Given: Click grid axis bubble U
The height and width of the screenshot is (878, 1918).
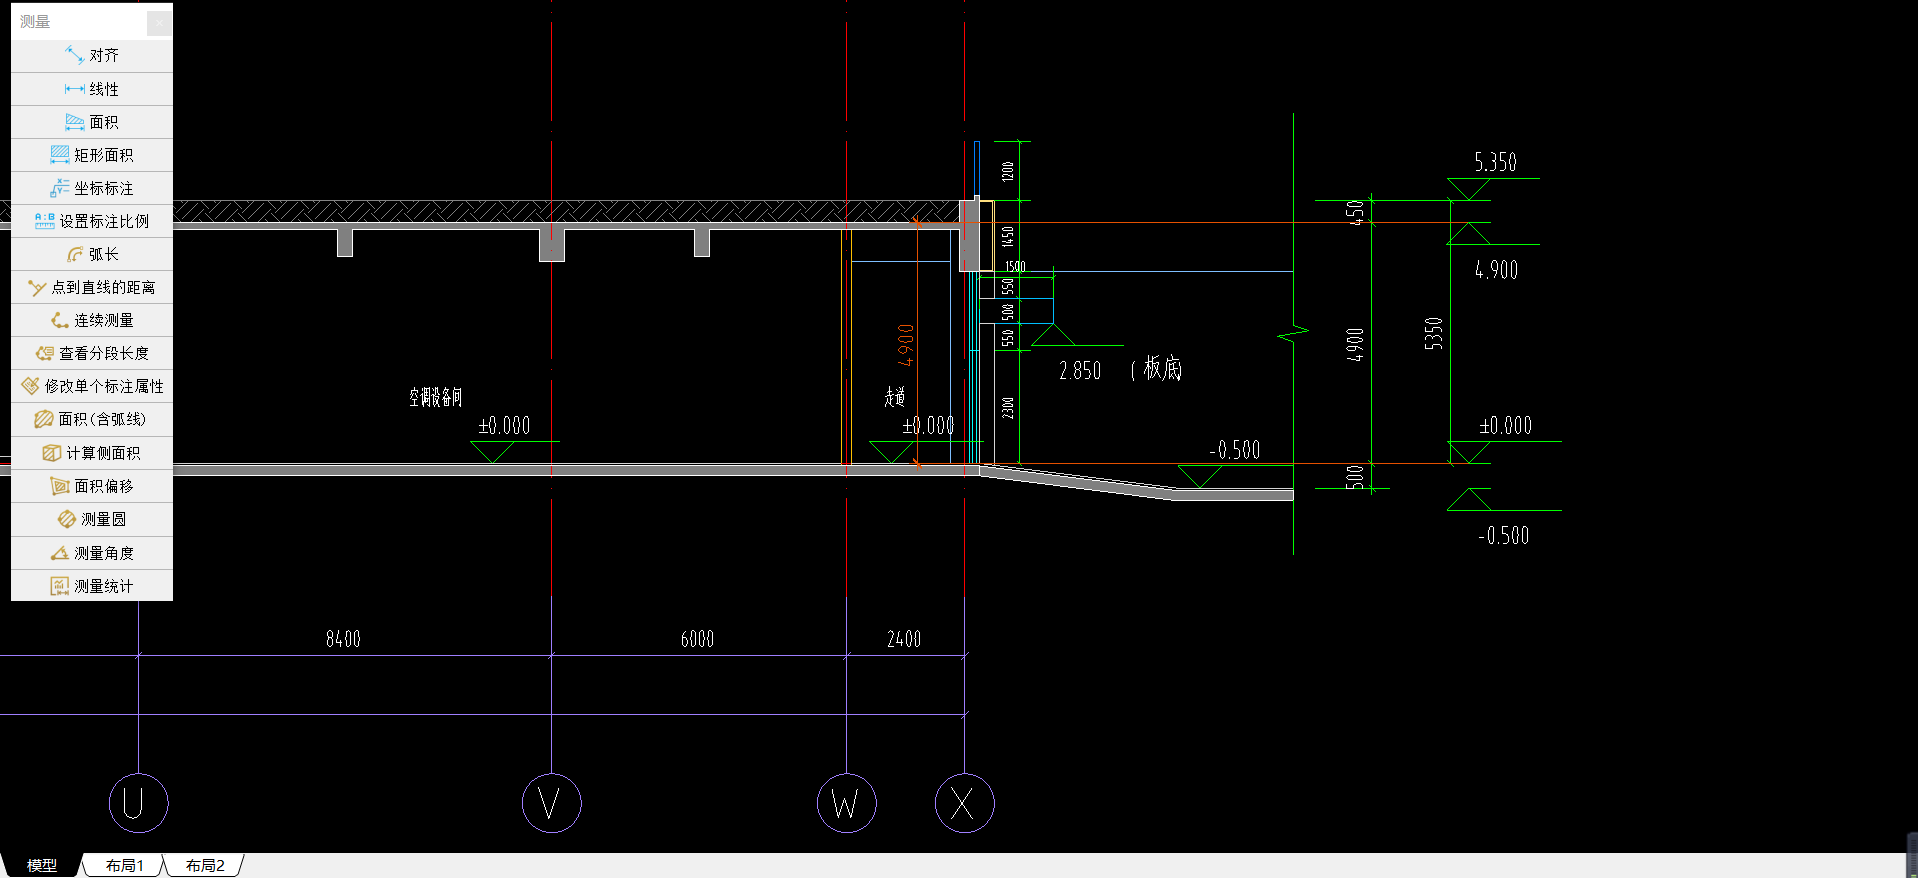Looking at the screenshot, I should [138, 803].
